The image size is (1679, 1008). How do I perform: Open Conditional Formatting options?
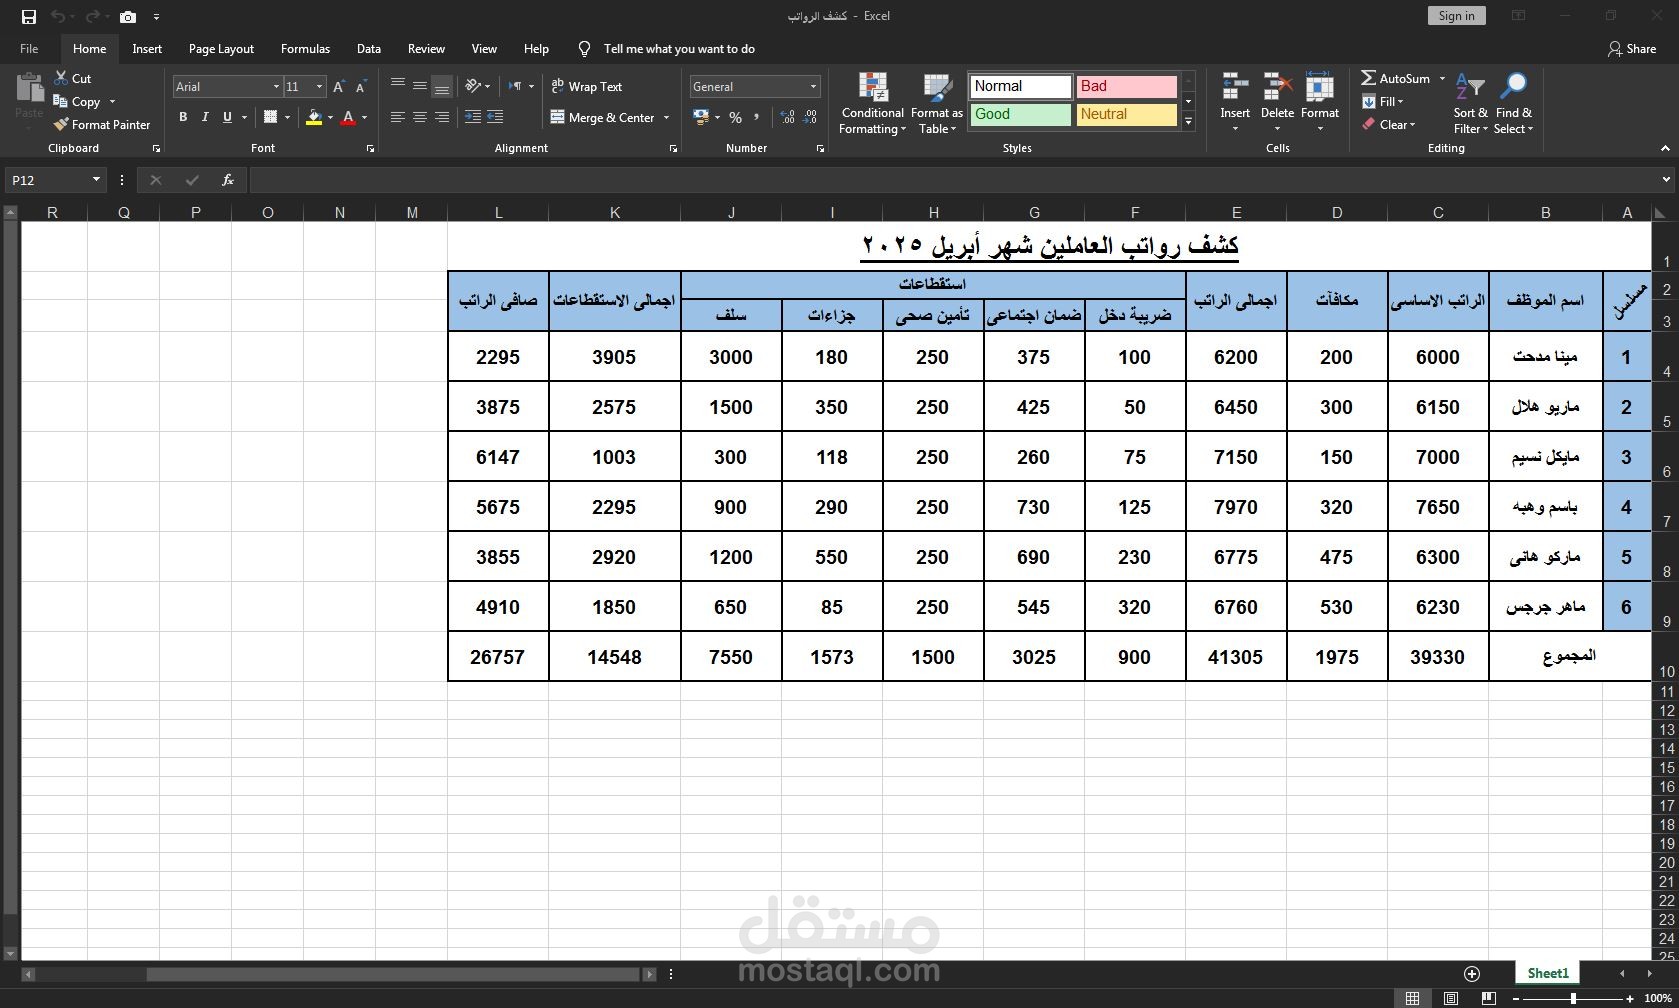point(871,103)
